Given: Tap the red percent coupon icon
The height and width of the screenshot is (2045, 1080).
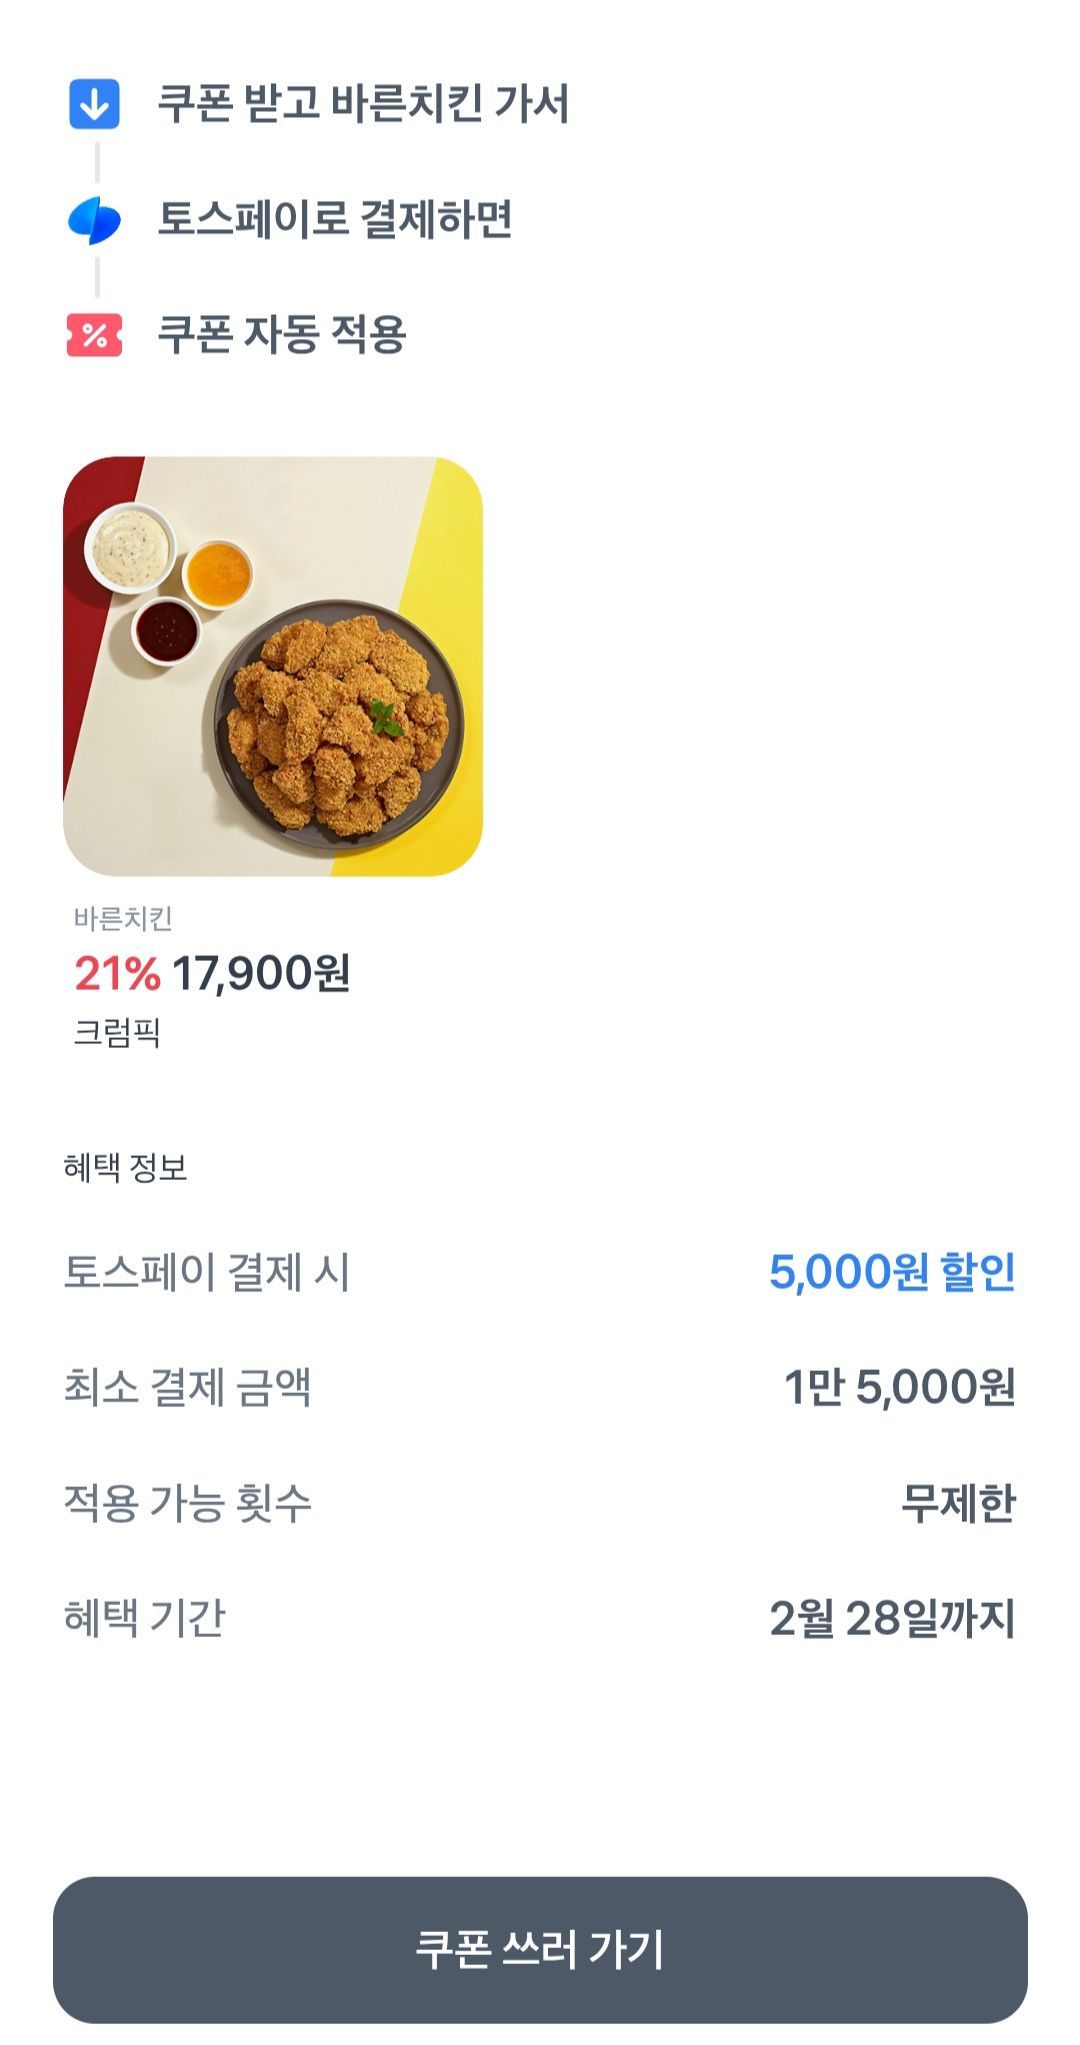Looking at the screenshot, I should click(x=94, y=335).
